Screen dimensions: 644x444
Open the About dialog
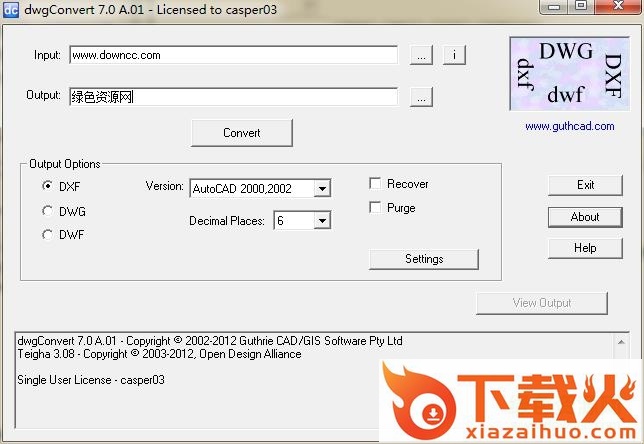click(x=585, y=217)
